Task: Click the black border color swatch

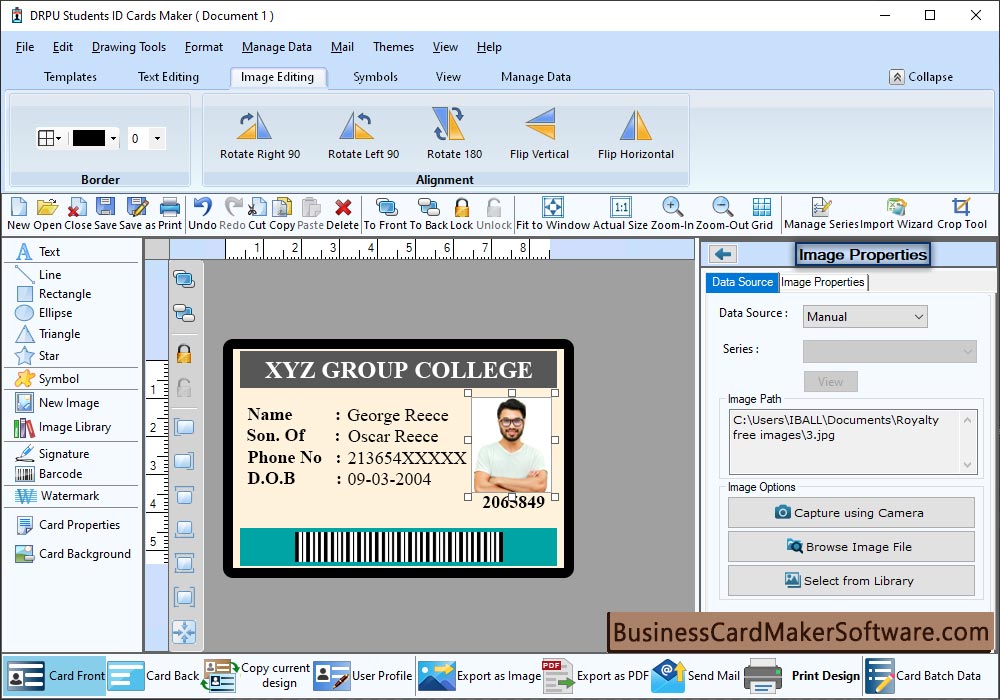Action: pos(89,138)
